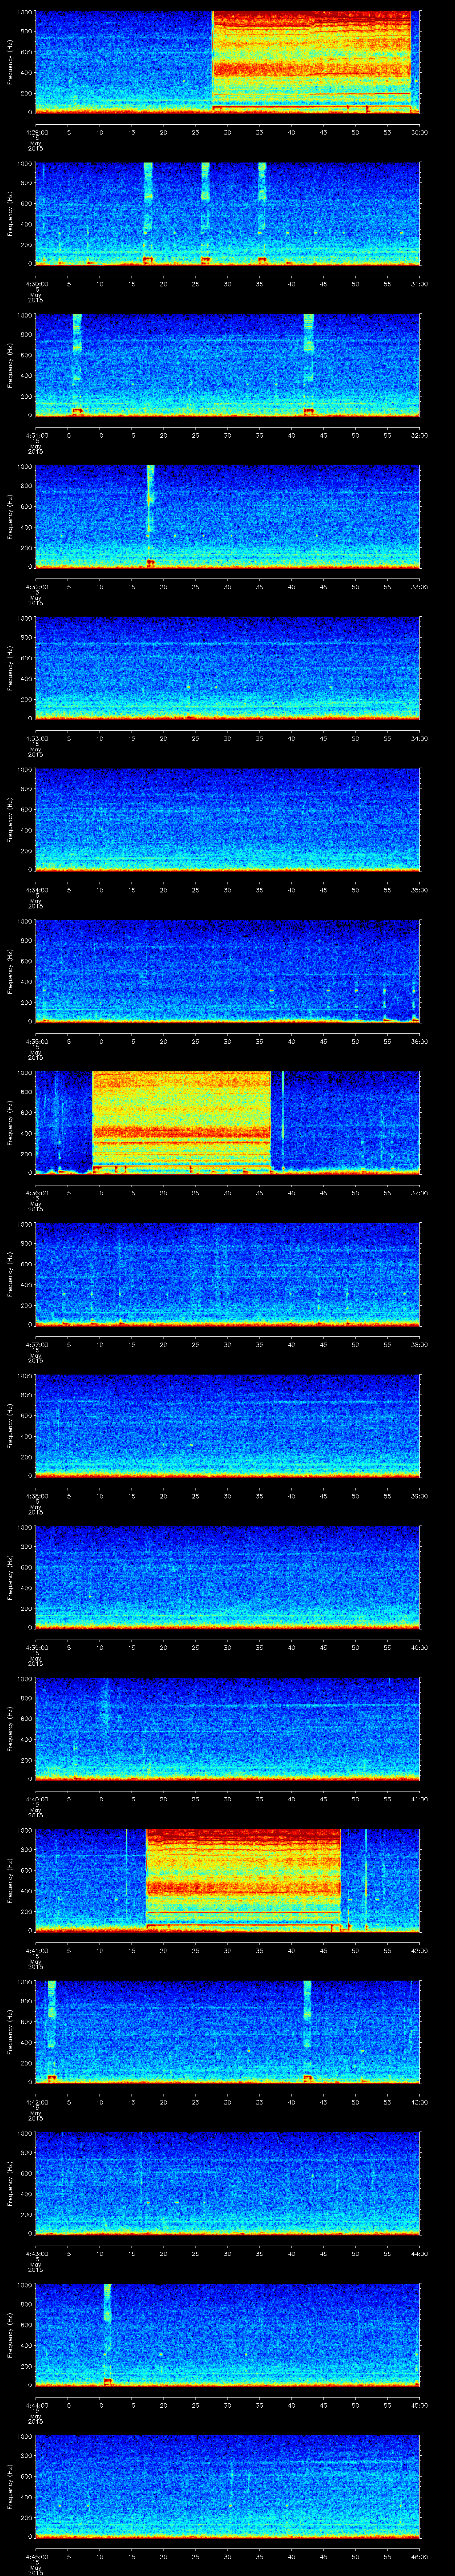Click the "37:00" end label of the 4:36:00 panel
This screenshot has height=2576, width=455.
(x=420, y=1193)
